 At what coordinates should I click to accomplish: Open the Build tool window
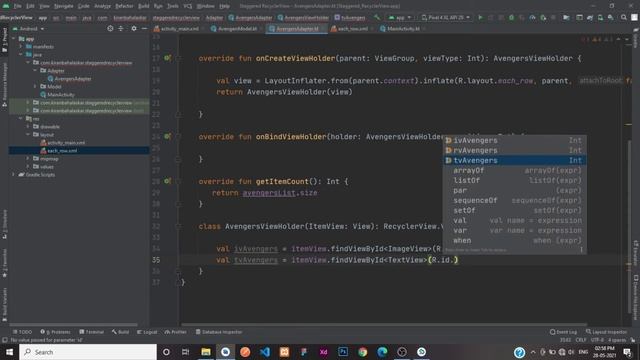[120, 332]
